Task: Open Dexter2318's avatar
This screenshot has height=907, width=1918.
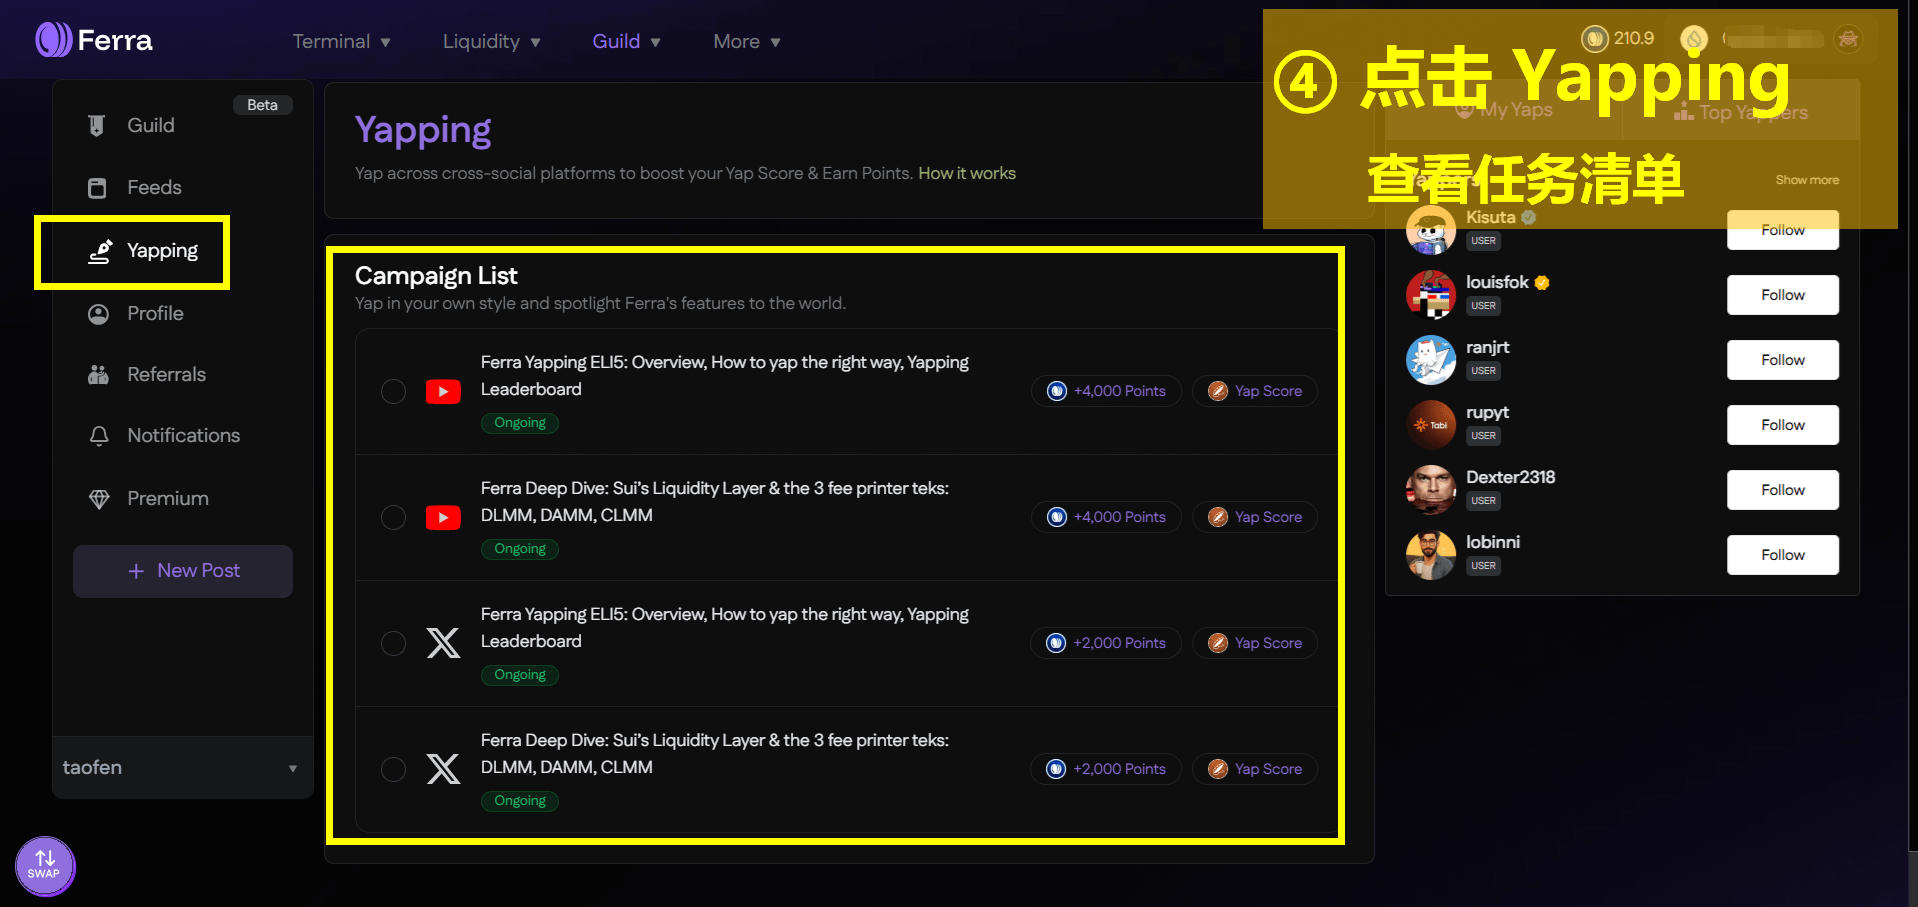Action: [x=1431, y=490]
